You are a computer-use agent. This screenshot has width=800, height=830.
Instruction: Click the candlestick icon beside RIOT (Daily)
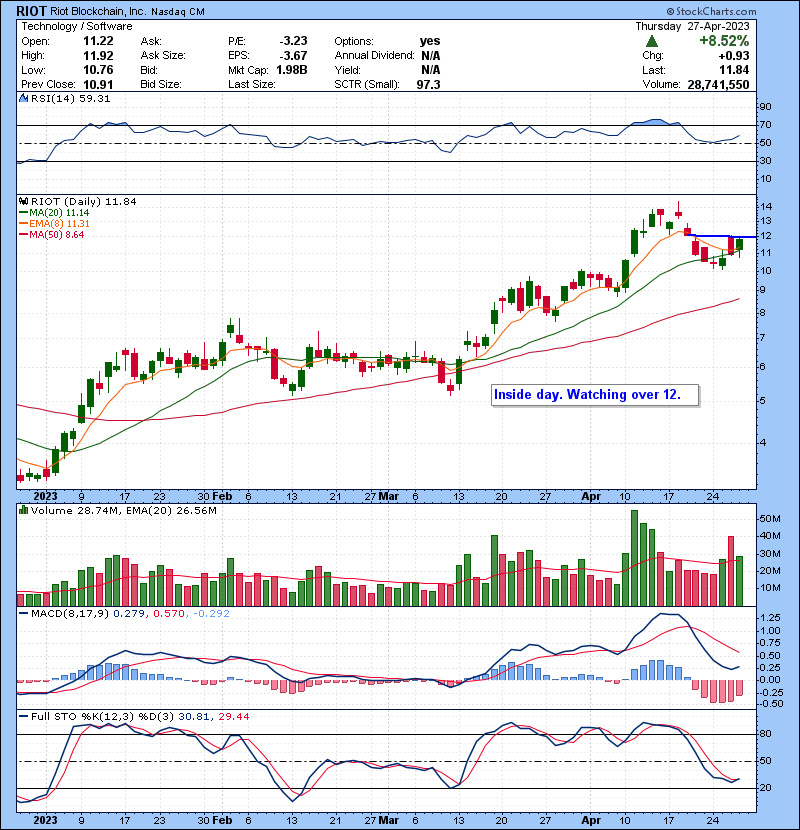[x=23, y=202]
